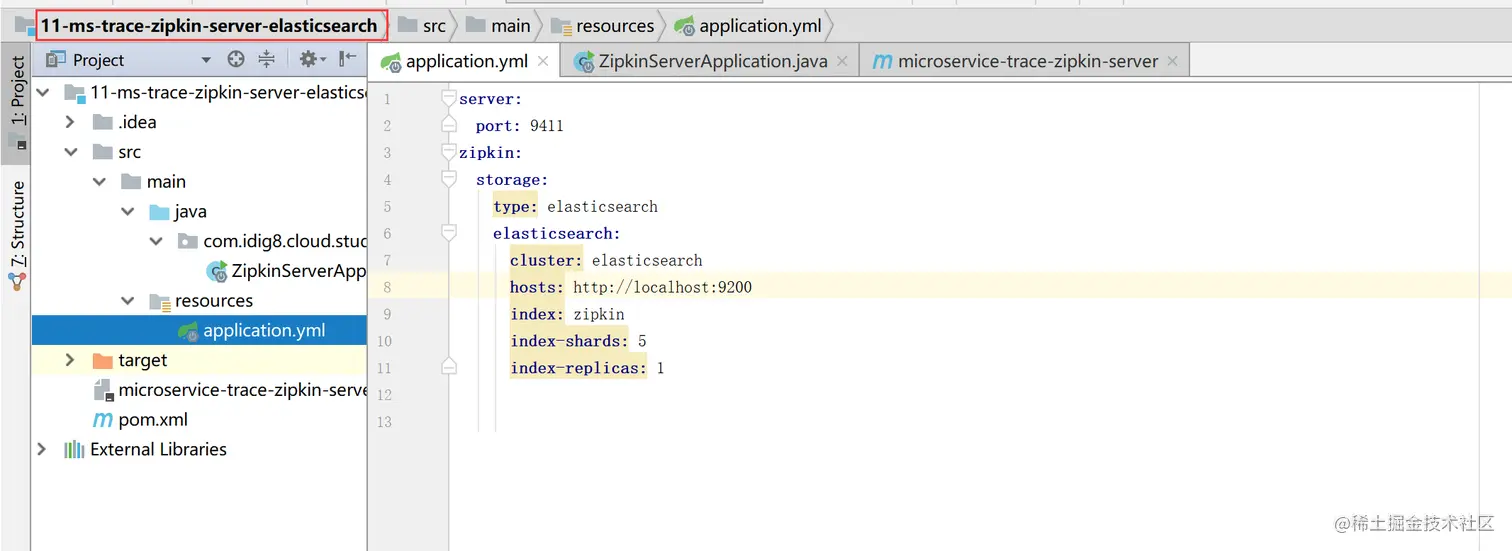Click the package icon for com.idig8.cloud
The width and height of the screenshot is (1512, 551).
pos(187,241)
